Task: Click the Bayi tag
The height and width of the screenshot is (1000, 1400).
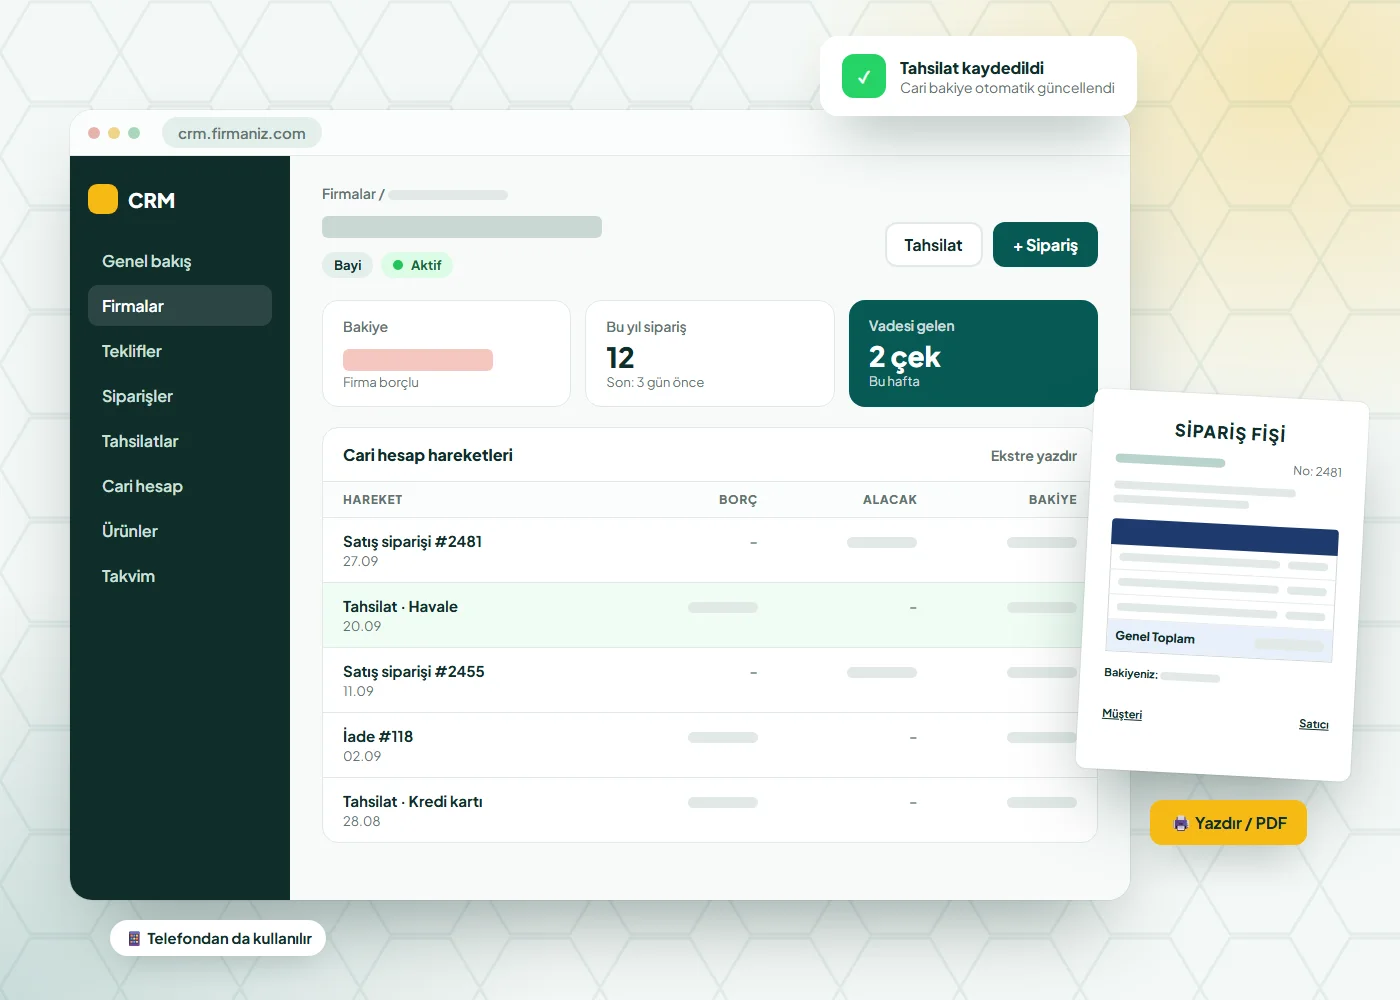Action: tap(348, 265)
